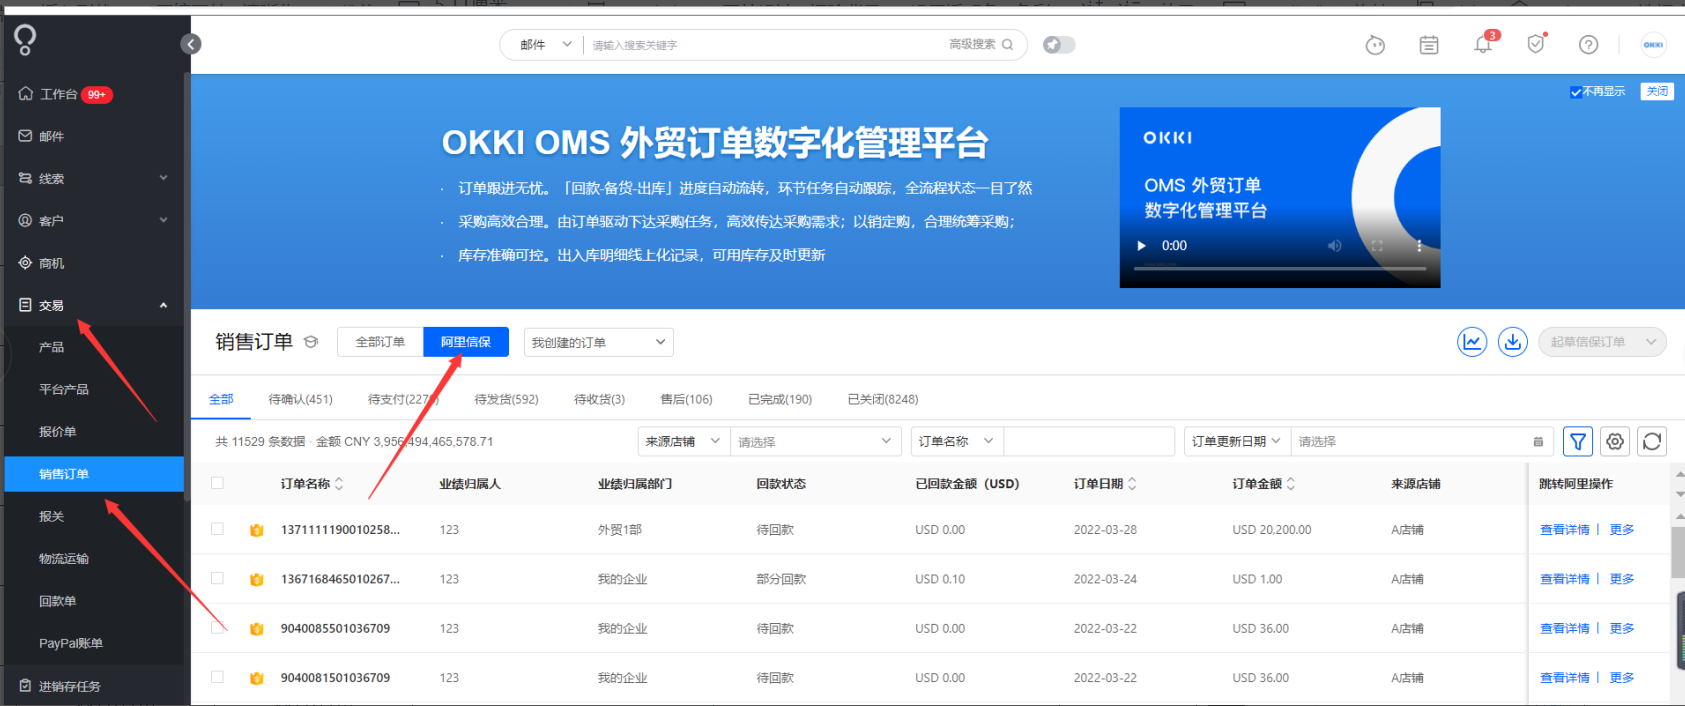Open 请选择 store value dropdown

[x=815, y=441]
